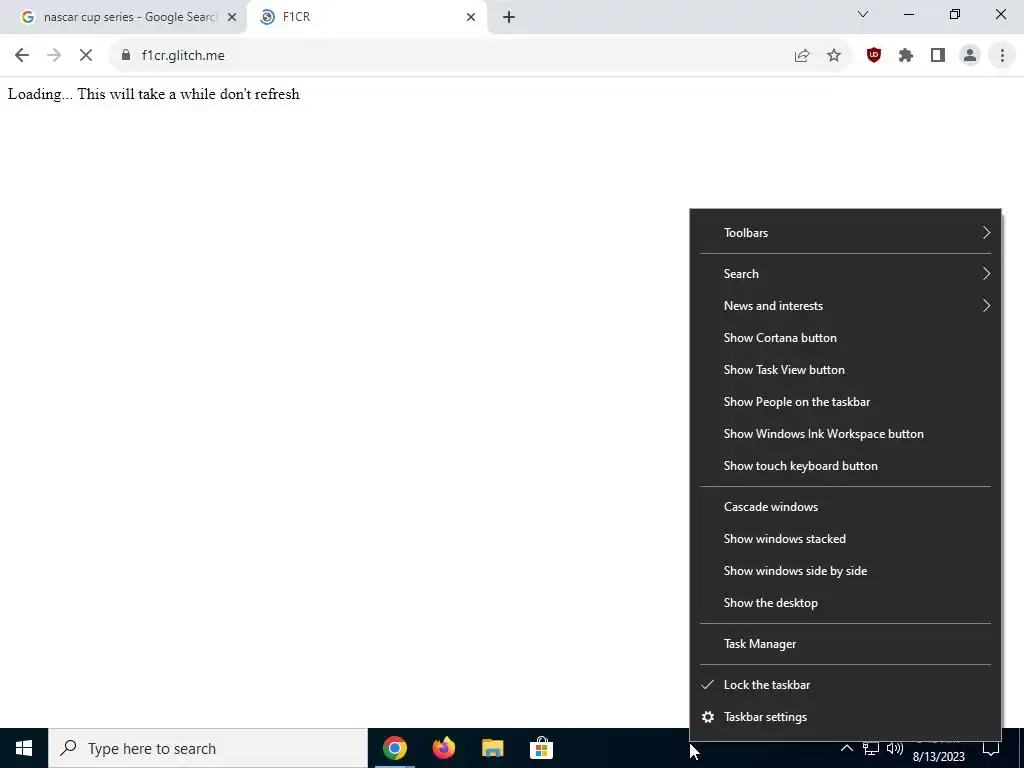Minimize the Chrome window

[x=909, y=14]
